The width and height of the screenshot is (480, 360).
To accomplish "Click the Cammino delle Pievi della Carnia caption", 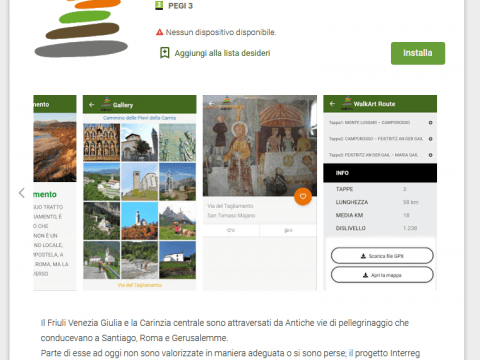I will coord(139,118).
